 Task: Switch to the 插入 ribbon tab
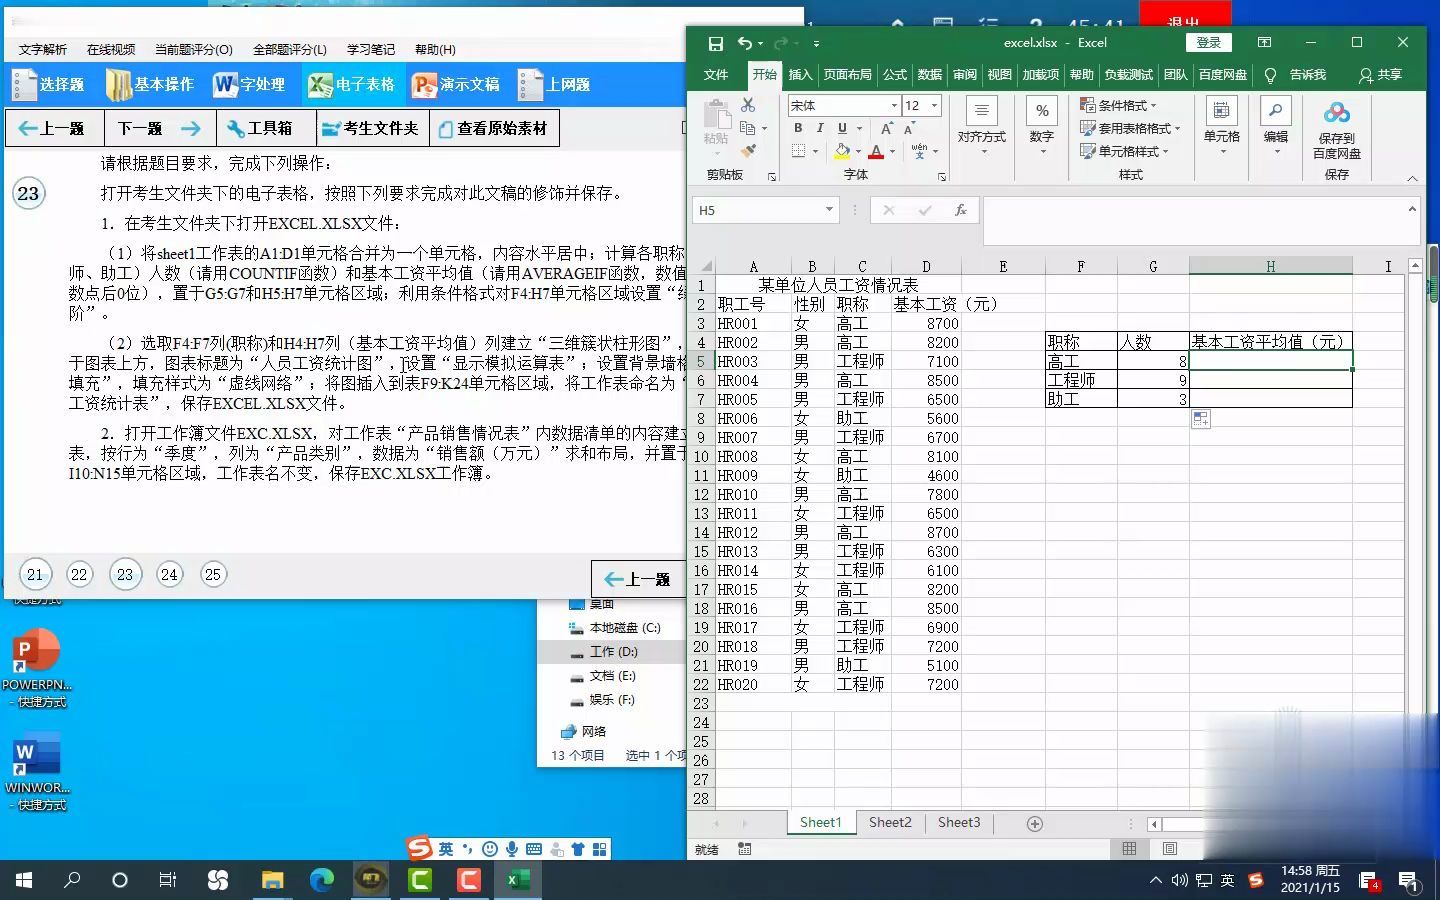pos(799,74)
